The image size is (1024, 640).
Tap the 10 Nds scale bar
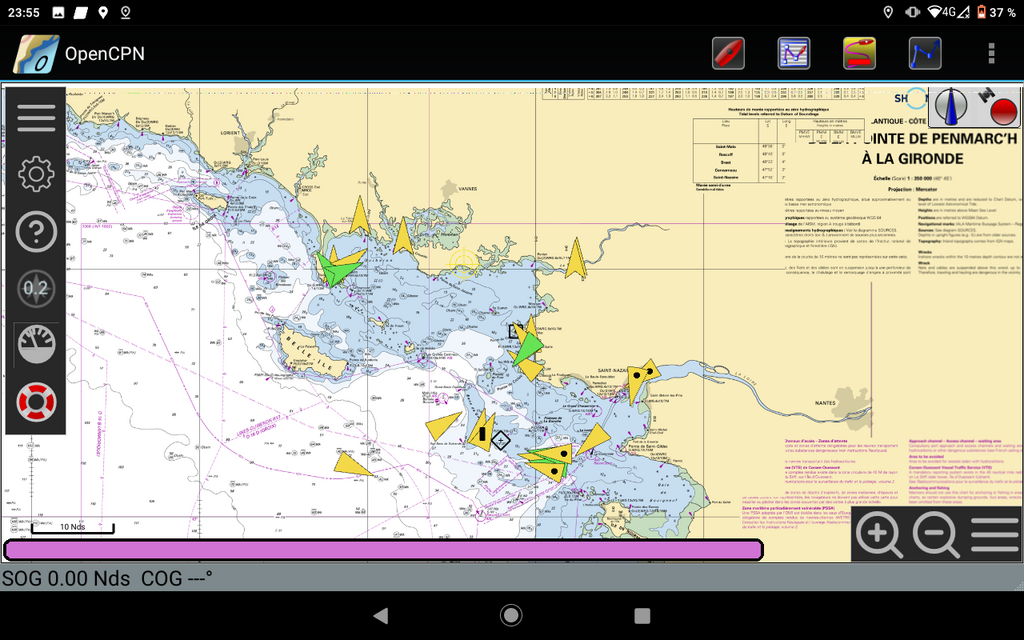pyautogui.click(x=72, y=528)
